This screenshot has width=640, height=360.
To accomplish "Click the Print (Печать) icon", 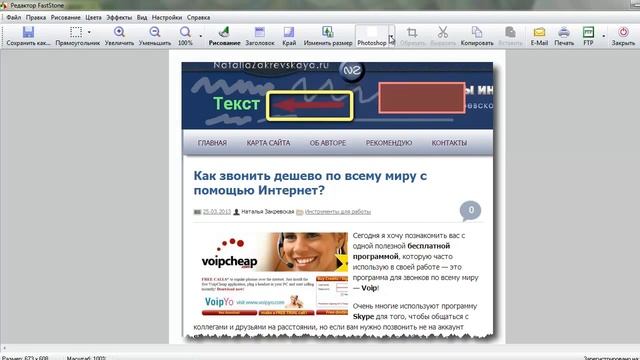I will tap(564, 32).
